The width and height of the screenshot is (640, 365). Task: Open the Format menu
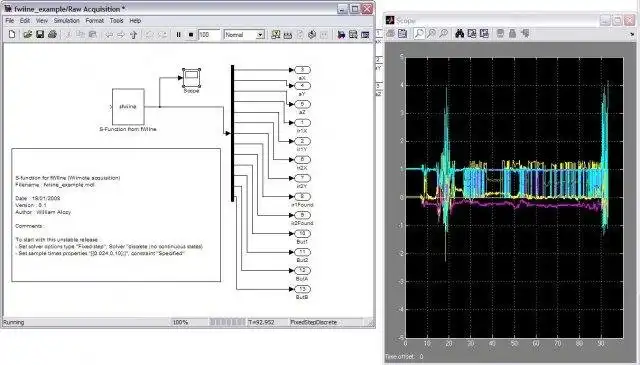click(94, 20)
